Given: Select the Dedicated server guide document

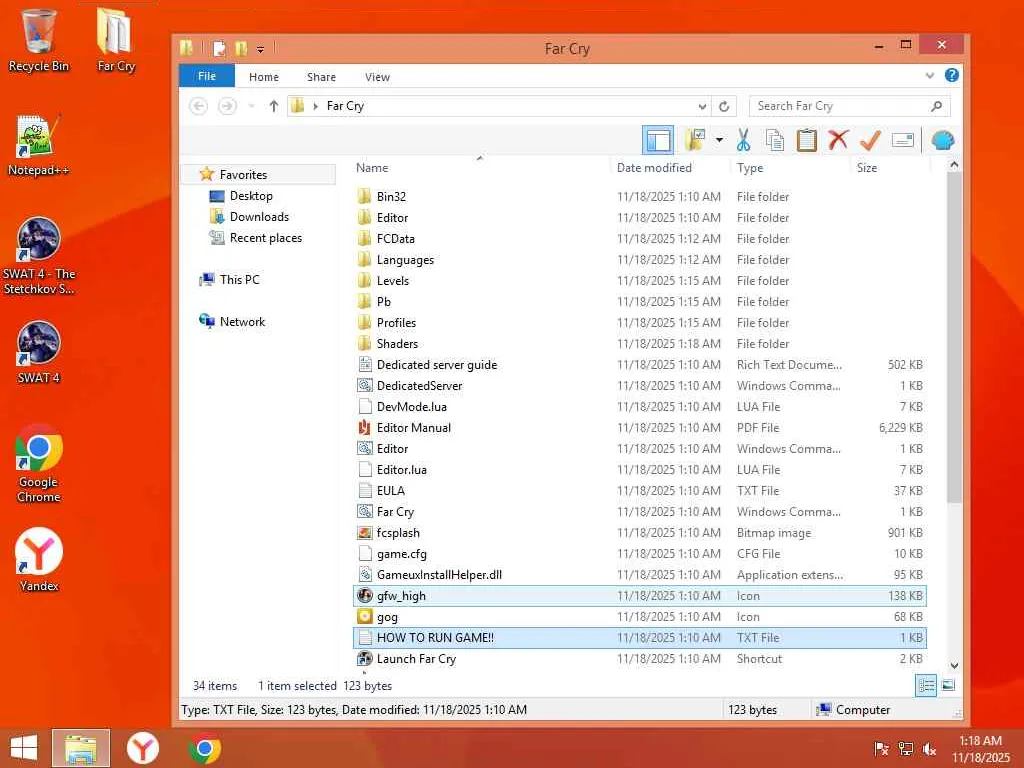Looking at the screenshot, I should pos(639,364).
